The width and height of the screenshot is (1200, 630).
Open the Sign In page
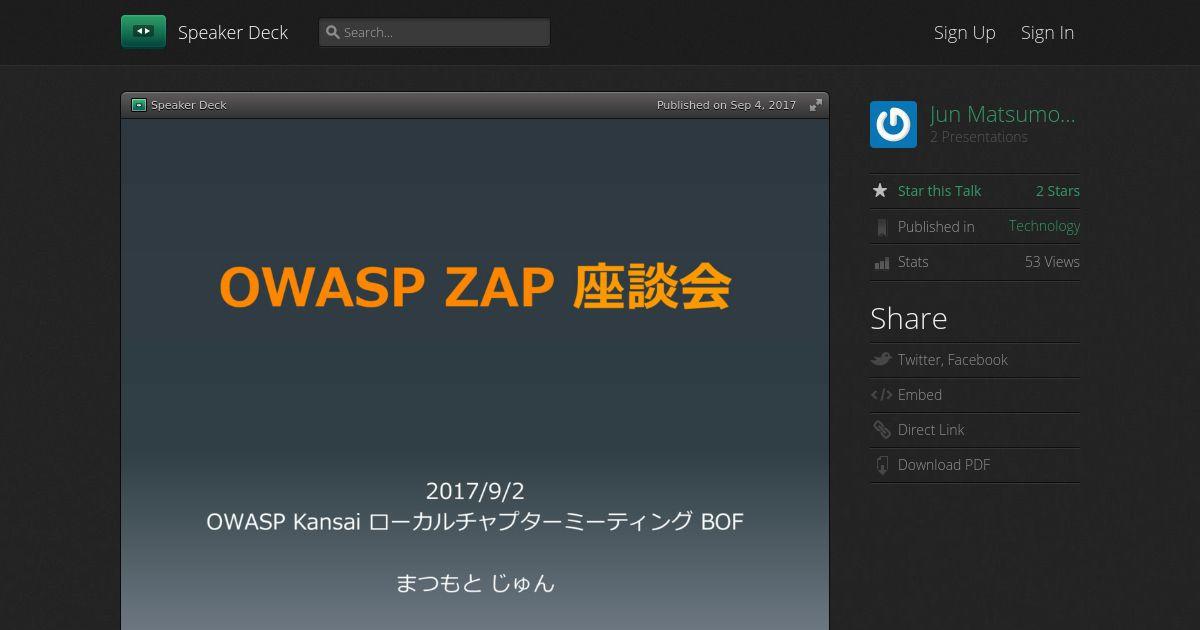tap(1047, 32)
